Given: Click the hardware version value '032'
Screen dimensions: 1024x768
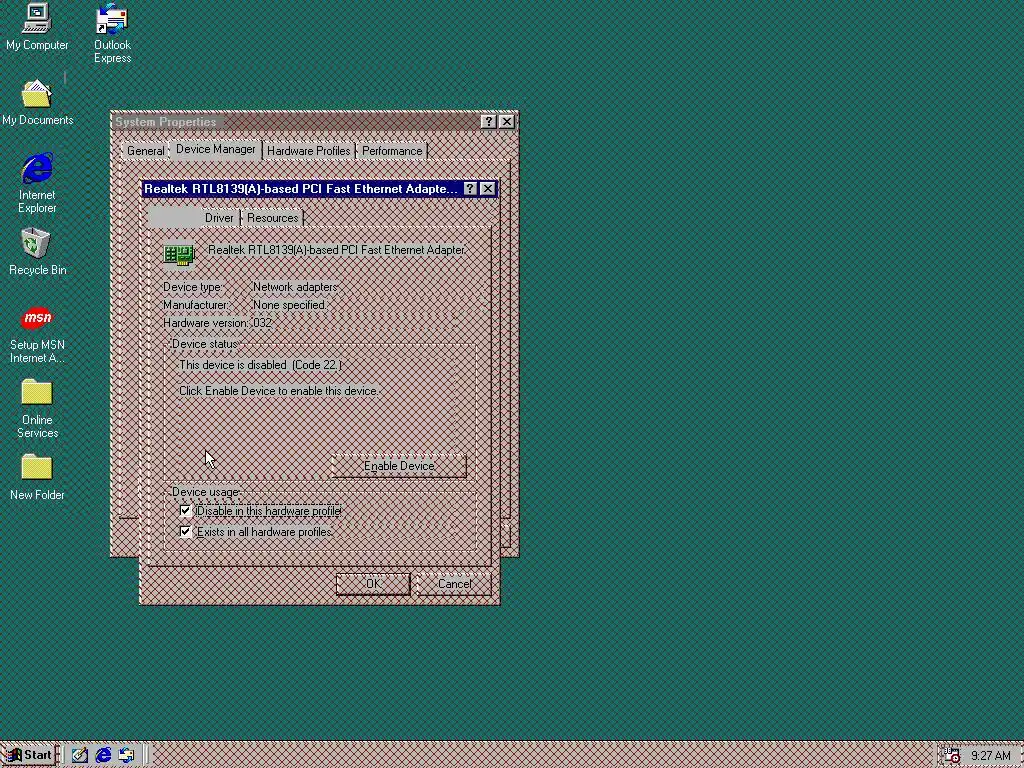Looking at the screenshot, I should tap(263, 323).
